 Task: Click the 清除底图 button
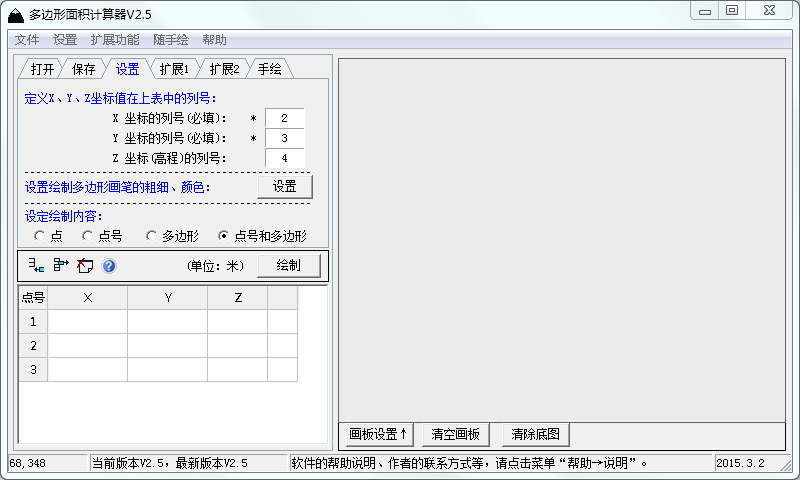[x=535, y=435]
